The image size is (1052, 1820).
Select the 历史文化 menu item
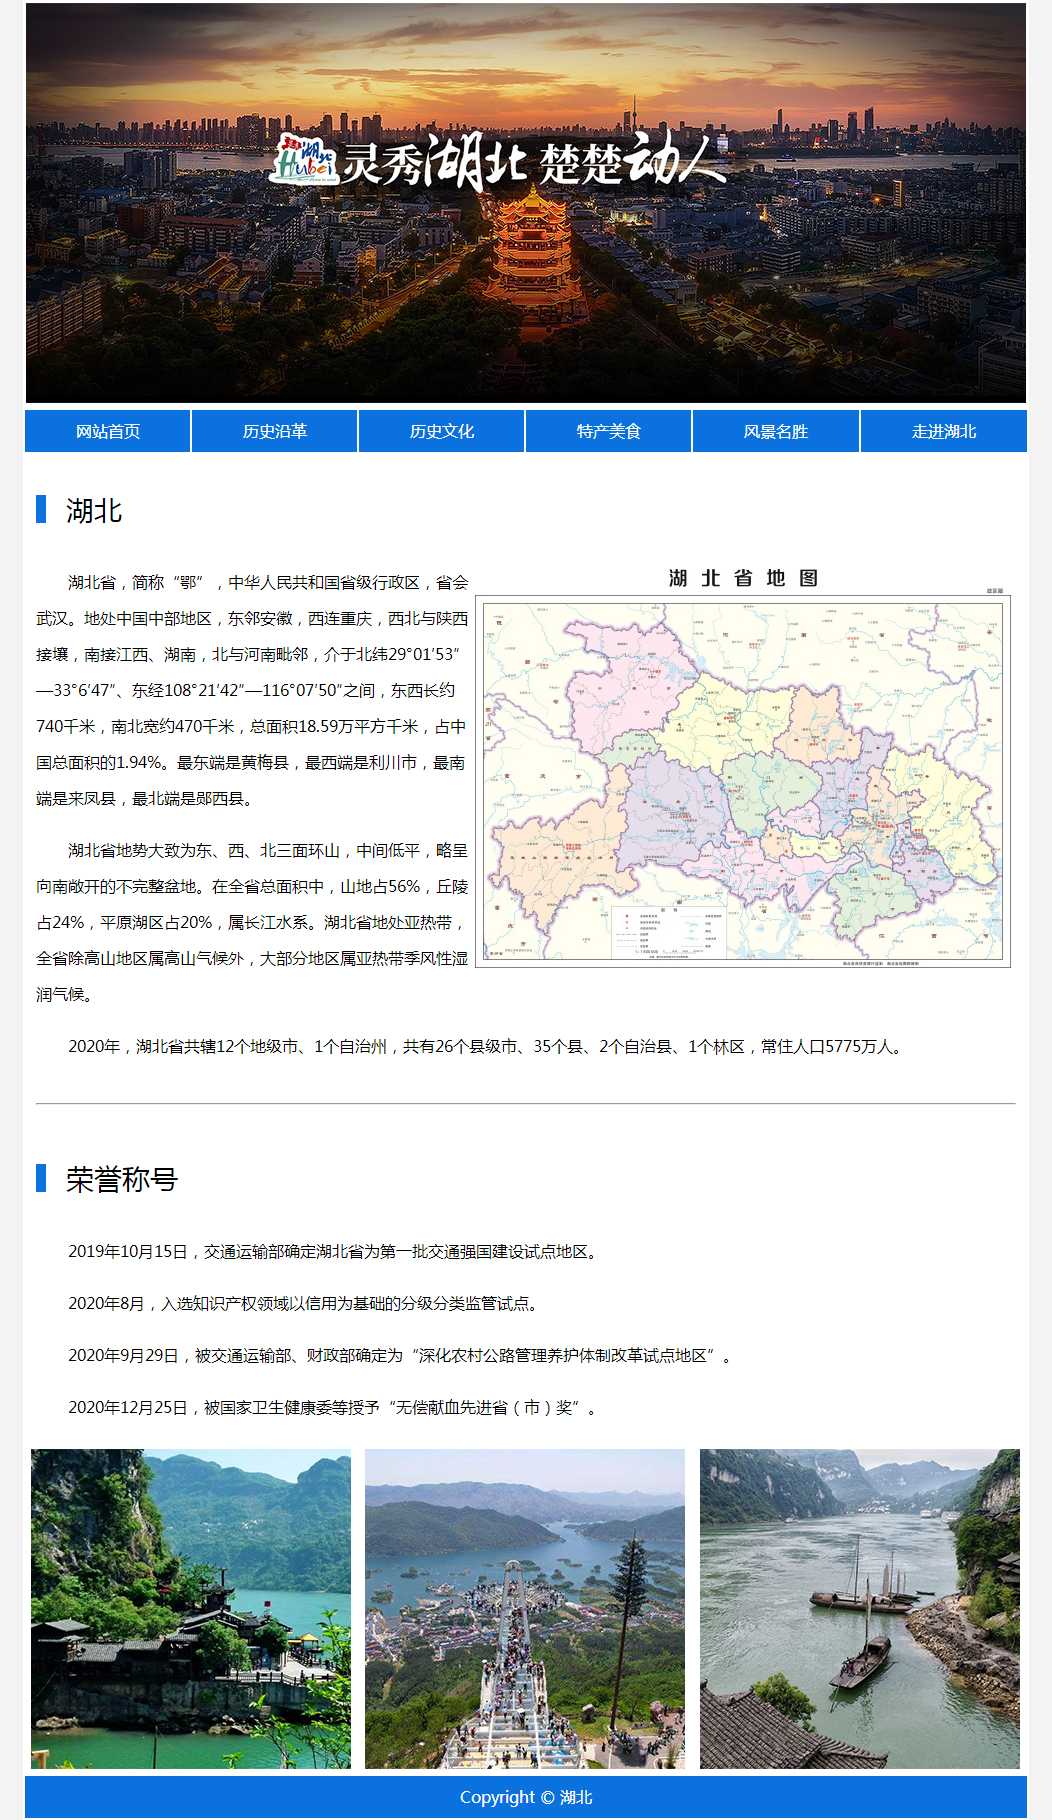(442, 431)
